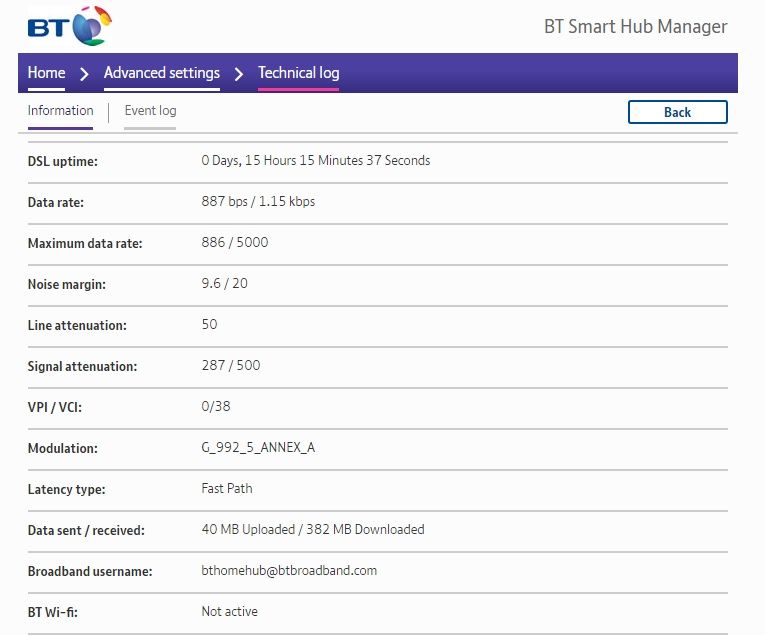Image resolution: width=765 pixels, height=635 pixels.
Task: Click the Latency type label
Action: [66, 489]
